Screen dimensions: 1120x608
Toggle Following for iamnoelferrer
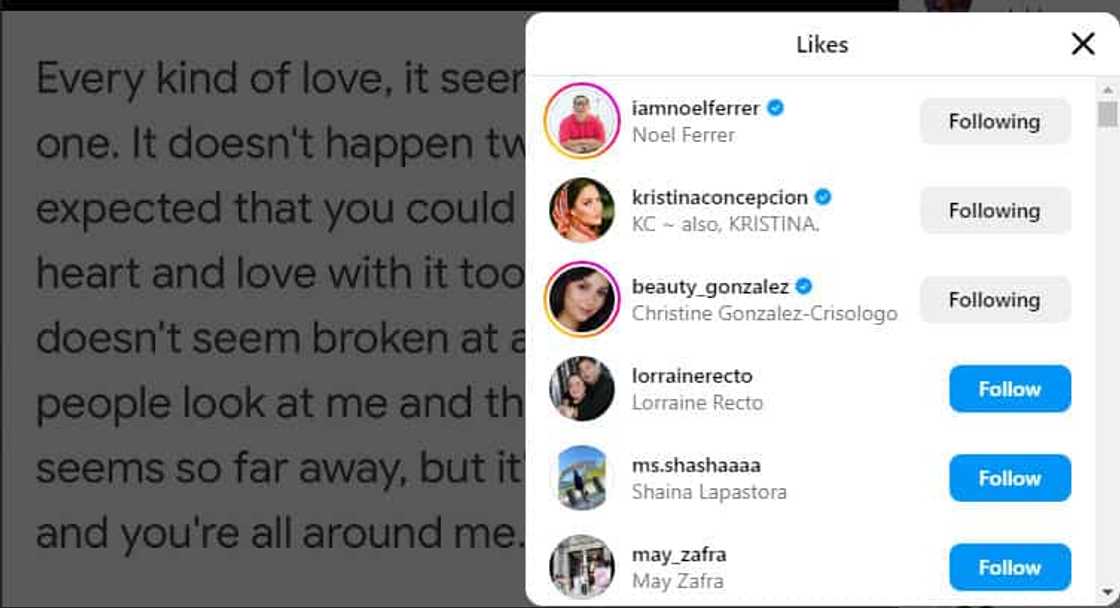pyautogui.click(x=994, y=121)
